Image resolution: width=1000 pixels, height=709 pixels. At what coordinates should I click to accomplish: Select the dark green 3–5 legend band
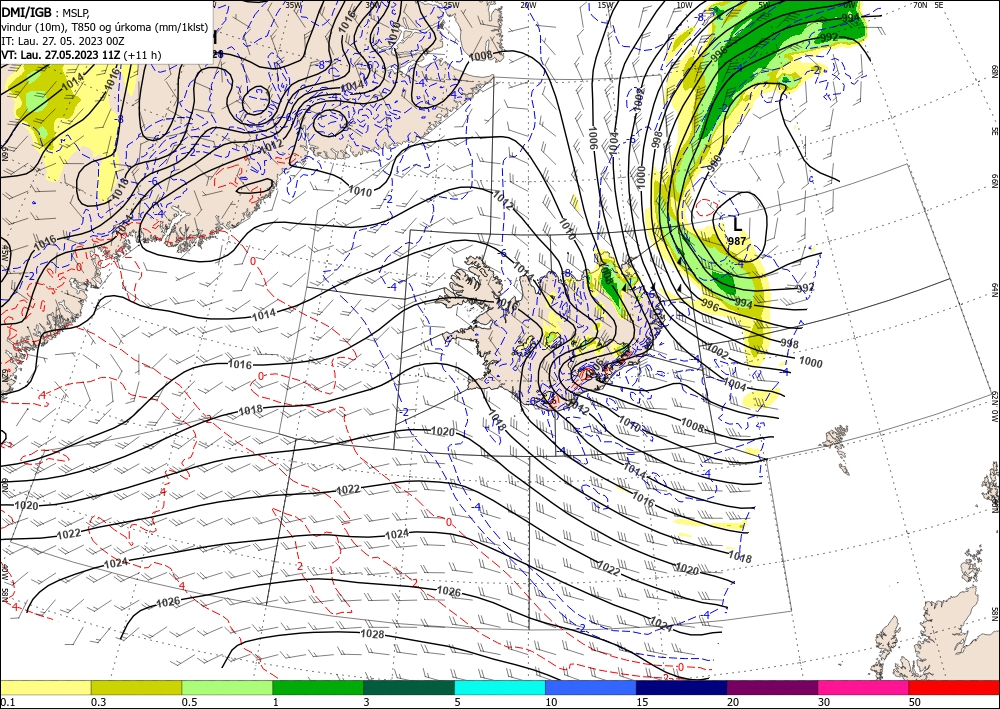click(x=409, y=687)
